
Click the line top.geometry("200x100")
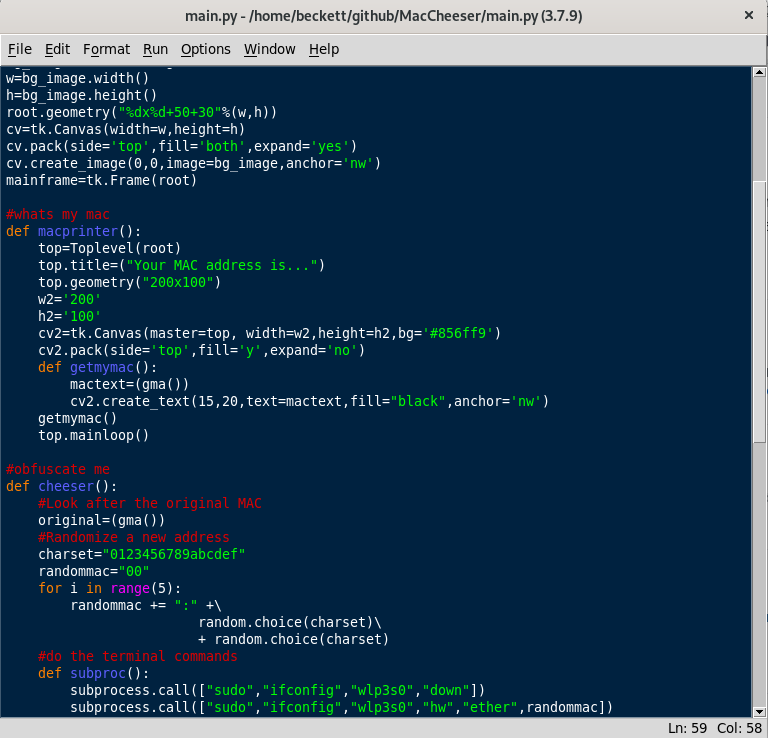[130, 283]
